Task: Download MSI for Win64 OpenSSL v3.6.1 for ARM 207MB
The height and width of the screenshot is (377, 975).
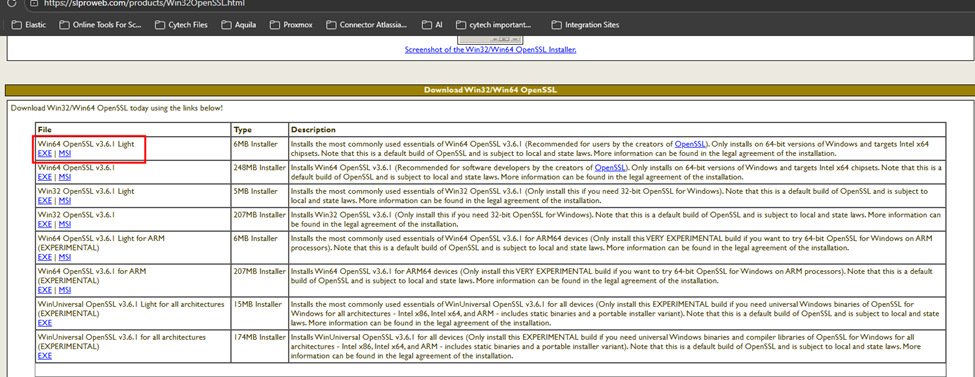Action: [65, 290]
